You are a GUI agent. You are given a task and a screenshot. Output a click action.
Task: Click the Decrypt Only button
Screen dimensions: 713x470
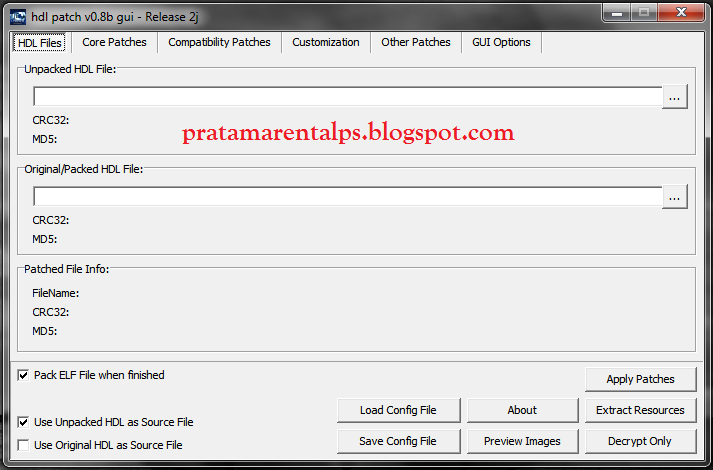pos(640,441)
